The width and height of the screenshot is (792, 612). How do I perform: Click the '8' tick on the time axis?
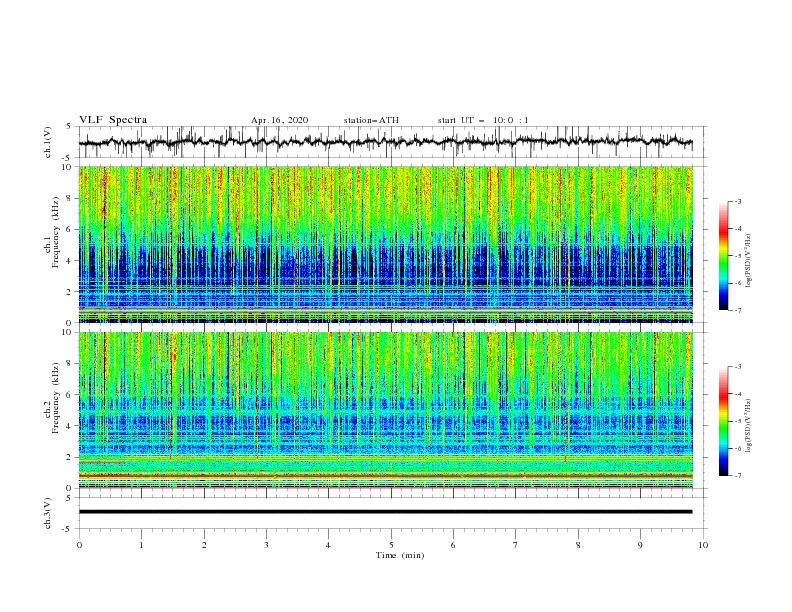coord(578,545)
